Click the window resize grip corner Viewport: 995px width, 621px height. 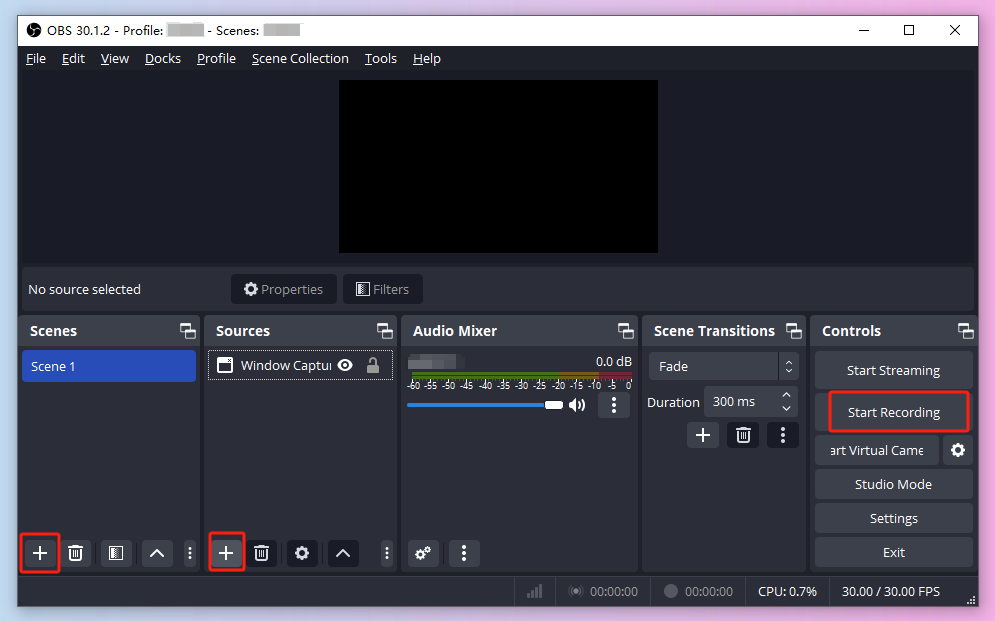pos(971,599)
